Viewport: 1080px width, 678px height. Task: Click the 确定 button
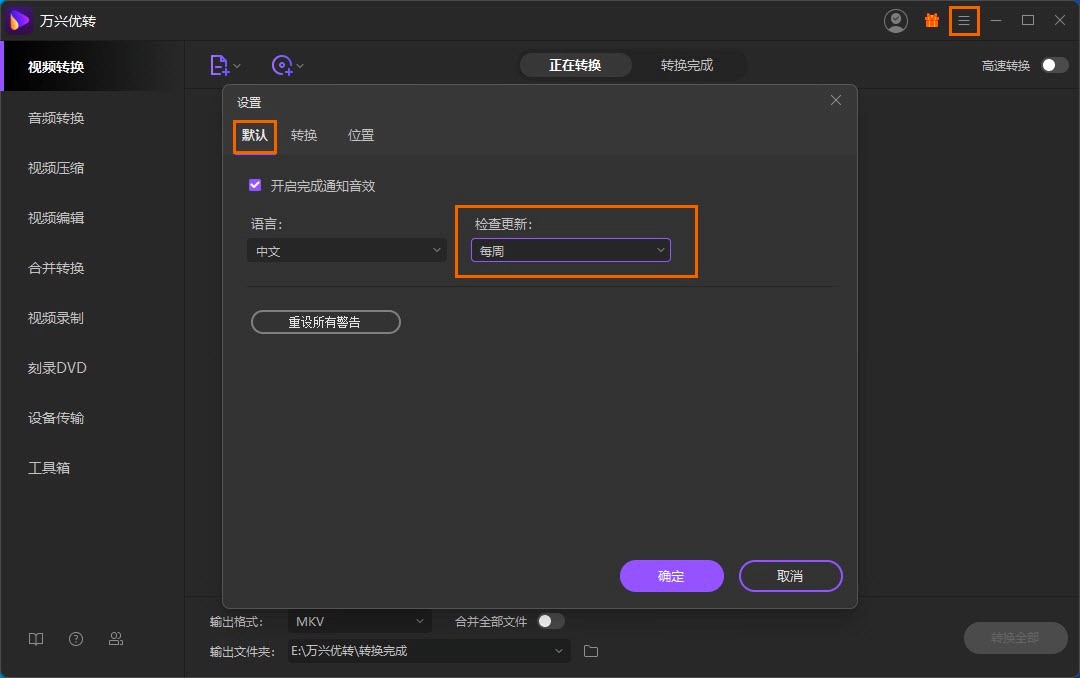(671, 576)
